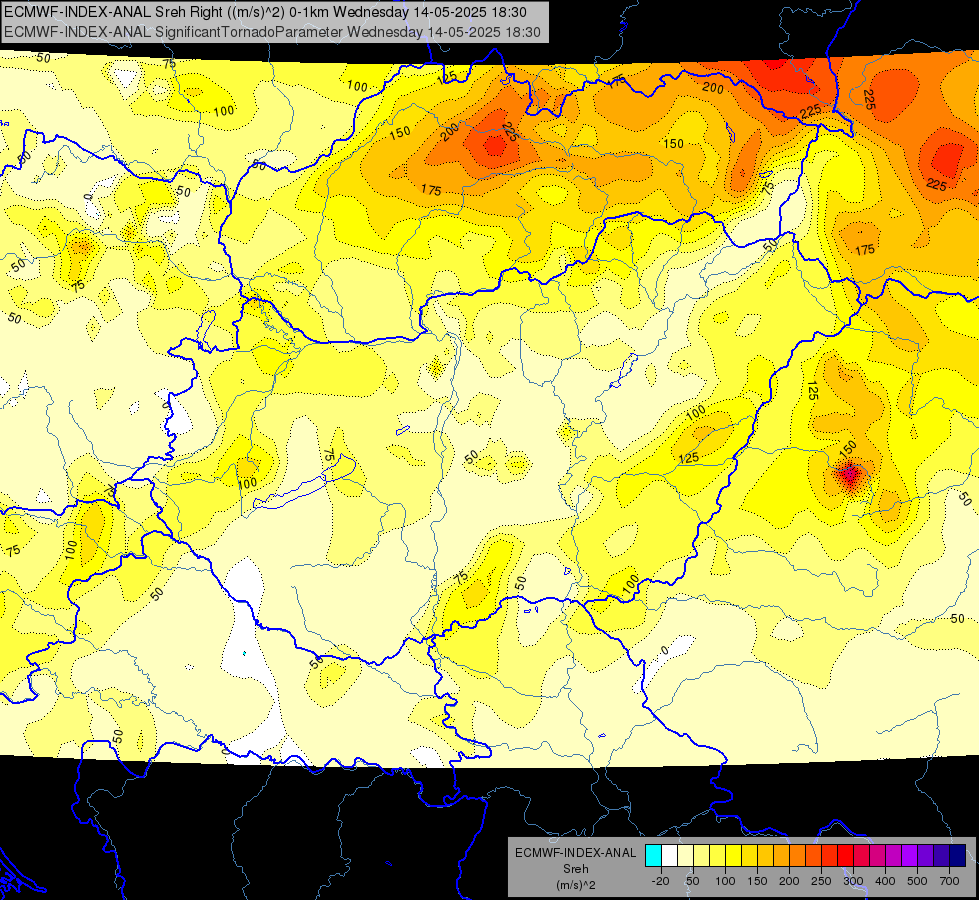This screenshot has width=979, height=900.
Task: Click the 300 value on the legend scale
Action: [853, 881]
